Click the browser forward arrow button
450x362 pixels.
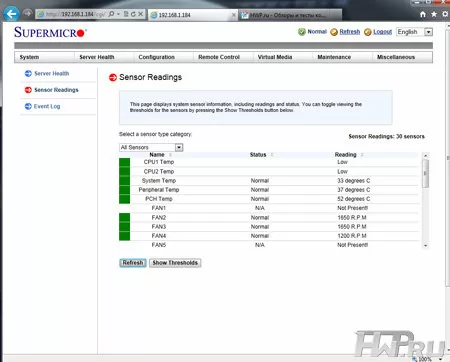28,13
